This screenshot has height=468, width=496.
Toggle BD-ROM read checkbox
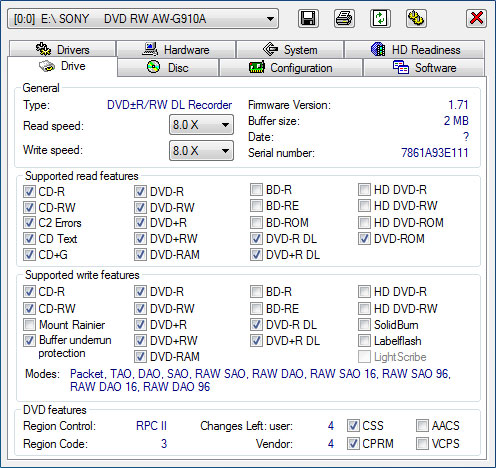click(256, 222)
